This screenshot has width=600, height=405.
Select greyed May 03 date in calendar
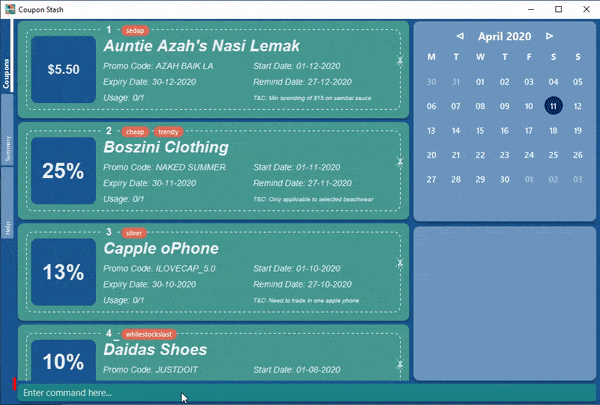(578, 179)
